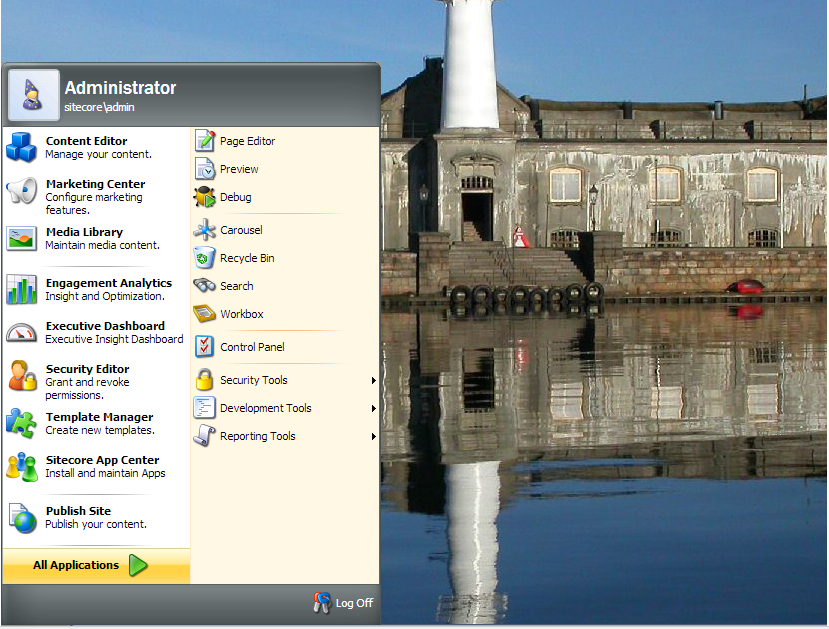Click the Sitecore App Center pawns icon

22,467
